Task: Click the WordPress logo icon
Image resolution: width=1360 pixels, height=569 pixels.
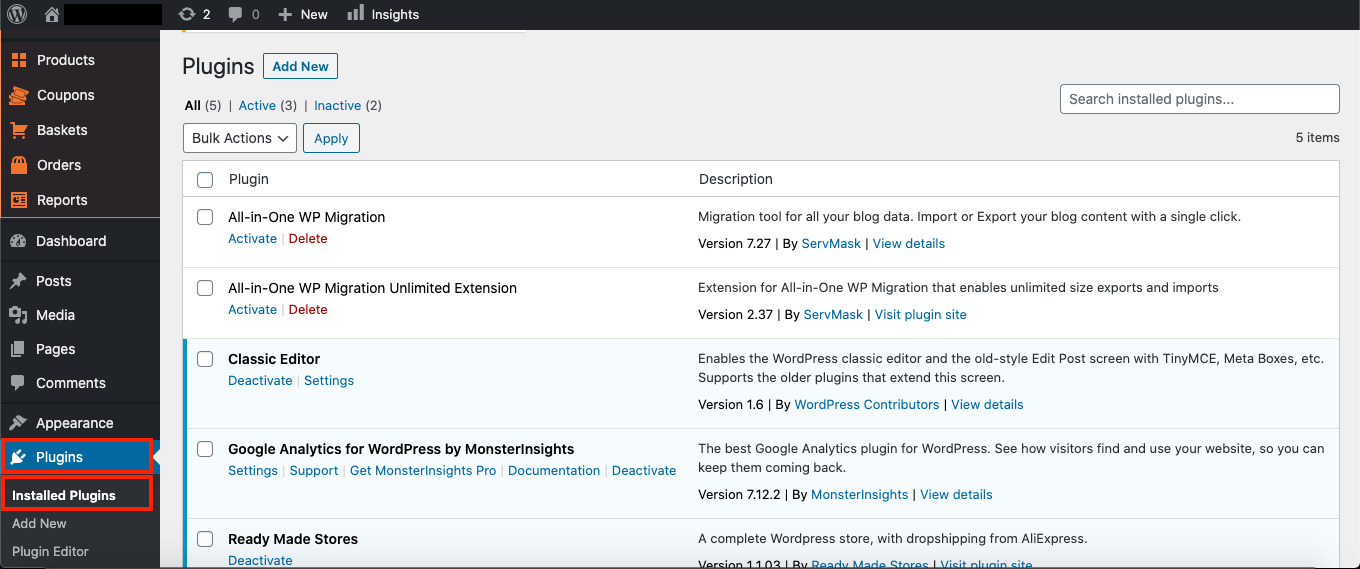Action: (18, 14)
